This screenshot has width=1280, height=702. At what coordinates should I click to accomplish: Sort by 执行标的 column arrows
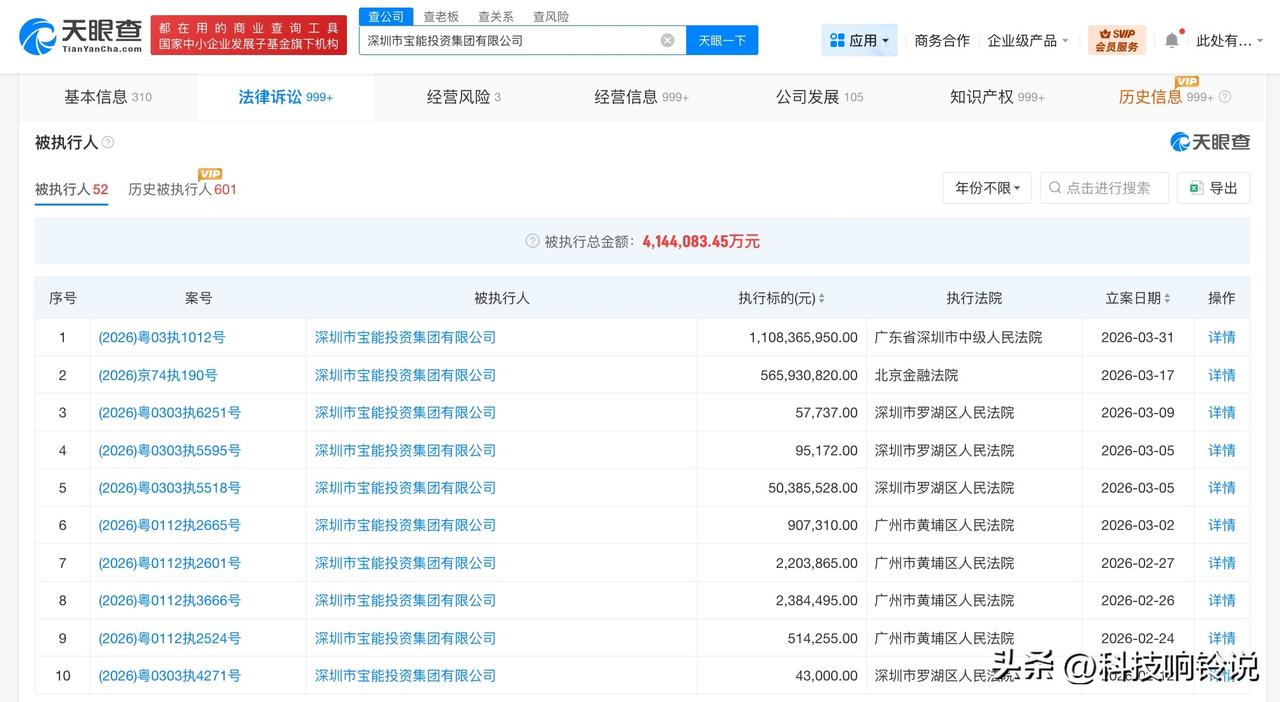pyautogui.click(x=822, y=299)
